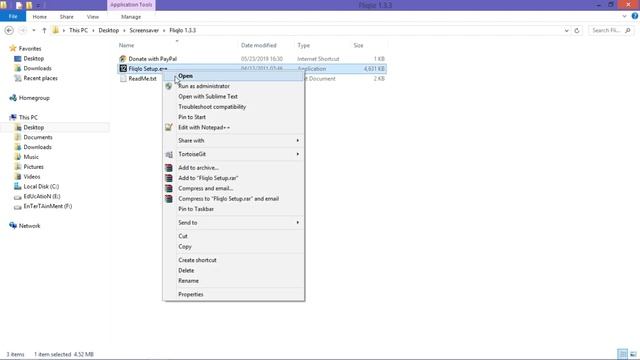Select Desktop under Favorites
Image resolution: width=640 pixels, height=360 pixels.
(x=33, y=58)
